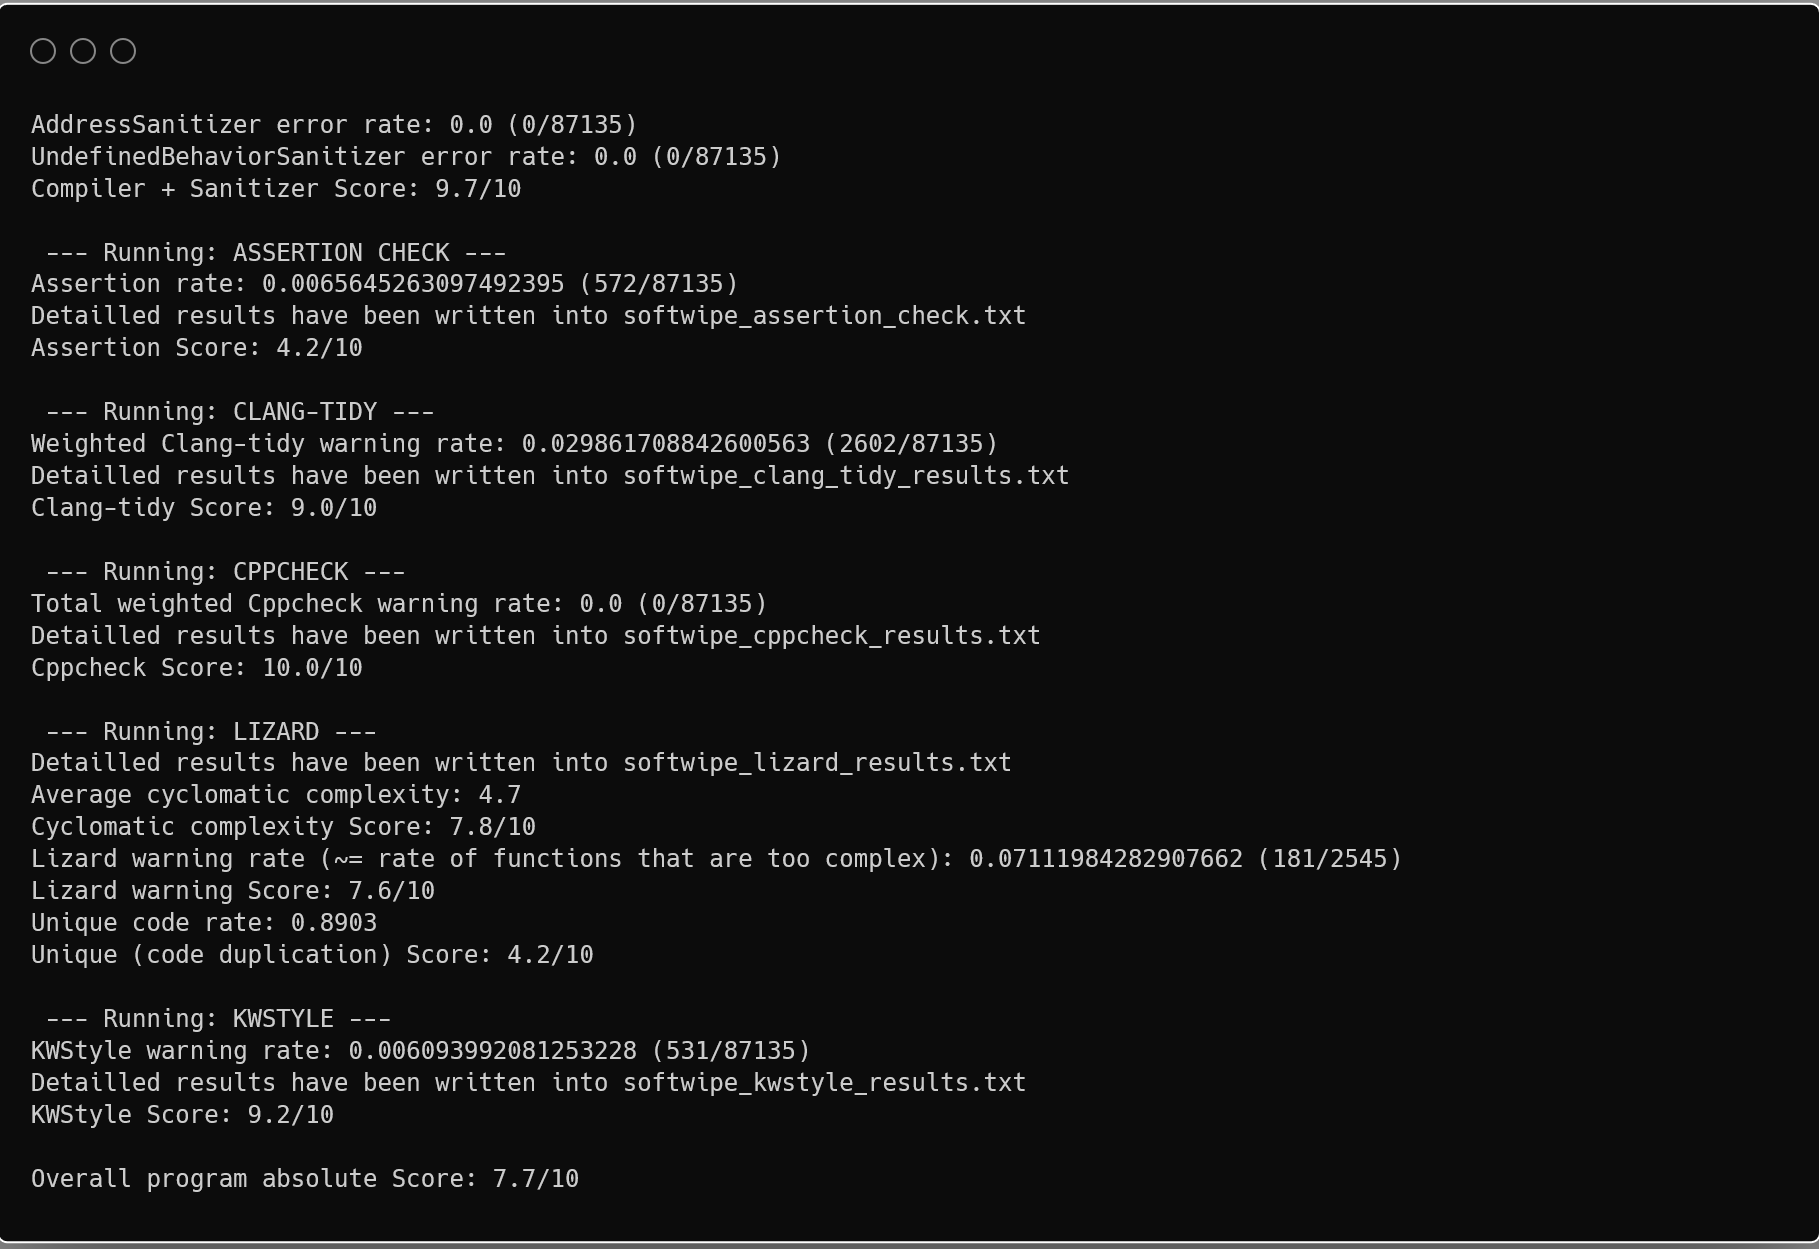
Task: Click the CLANG-TIDY section header
Action: coord(240,411)
